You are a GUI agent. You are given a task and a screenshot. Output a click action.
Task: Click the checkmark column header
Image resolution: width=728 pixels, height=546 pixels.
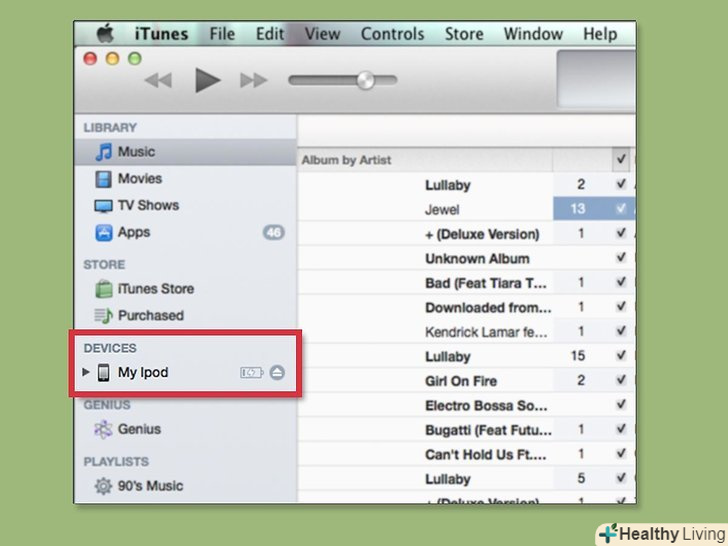[x=621, y=160]
